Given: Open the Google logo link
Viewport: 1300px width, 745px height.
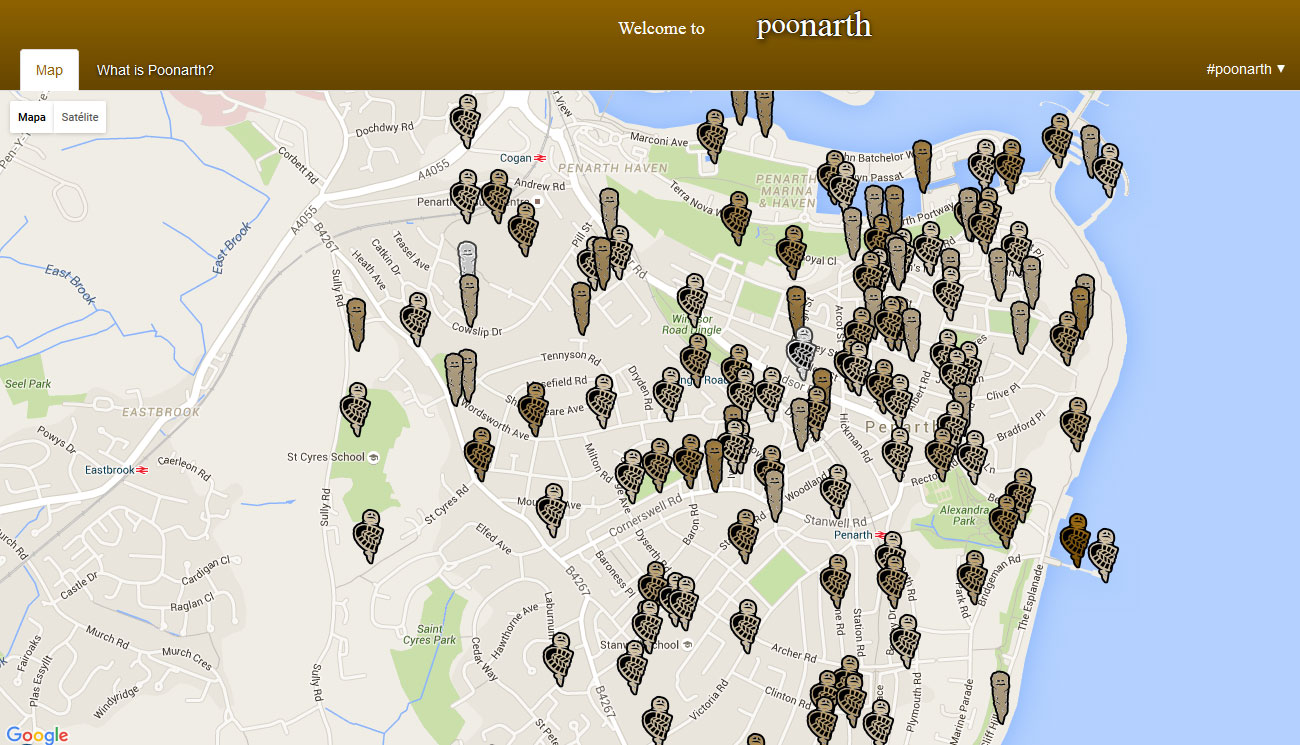Looking at the screenshot, I should pyautogui.click(x=37, y=735).
